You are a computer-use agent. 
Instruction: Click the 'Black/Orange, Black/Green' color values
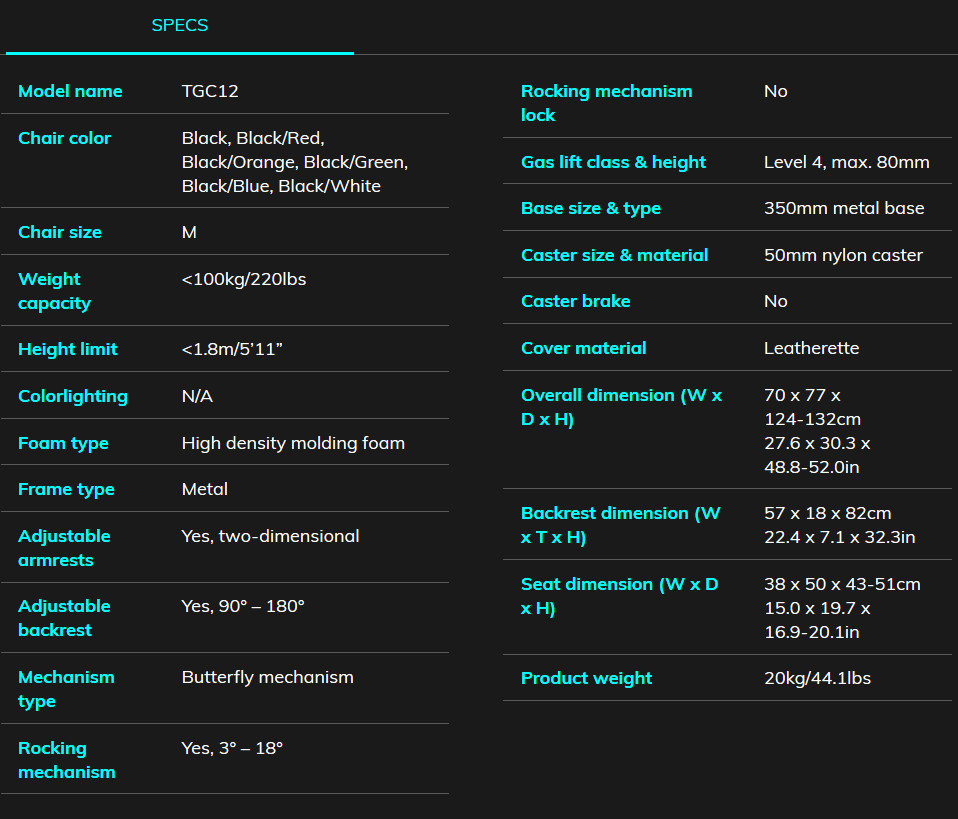tap(294, 162)
